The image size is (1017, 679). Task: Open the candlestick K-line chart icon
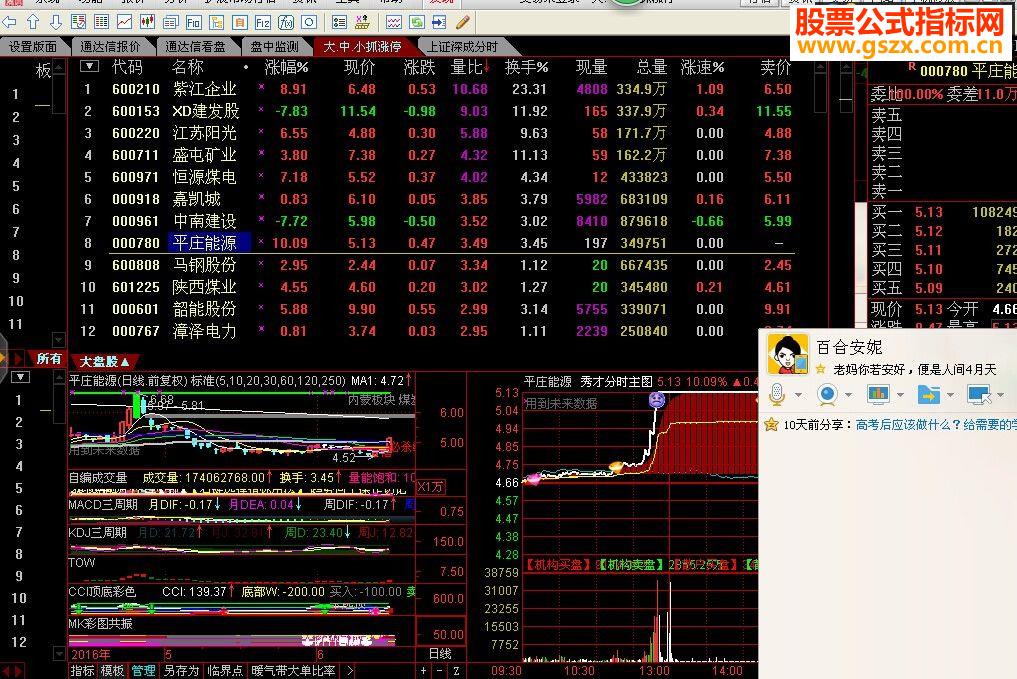(147, 23)
